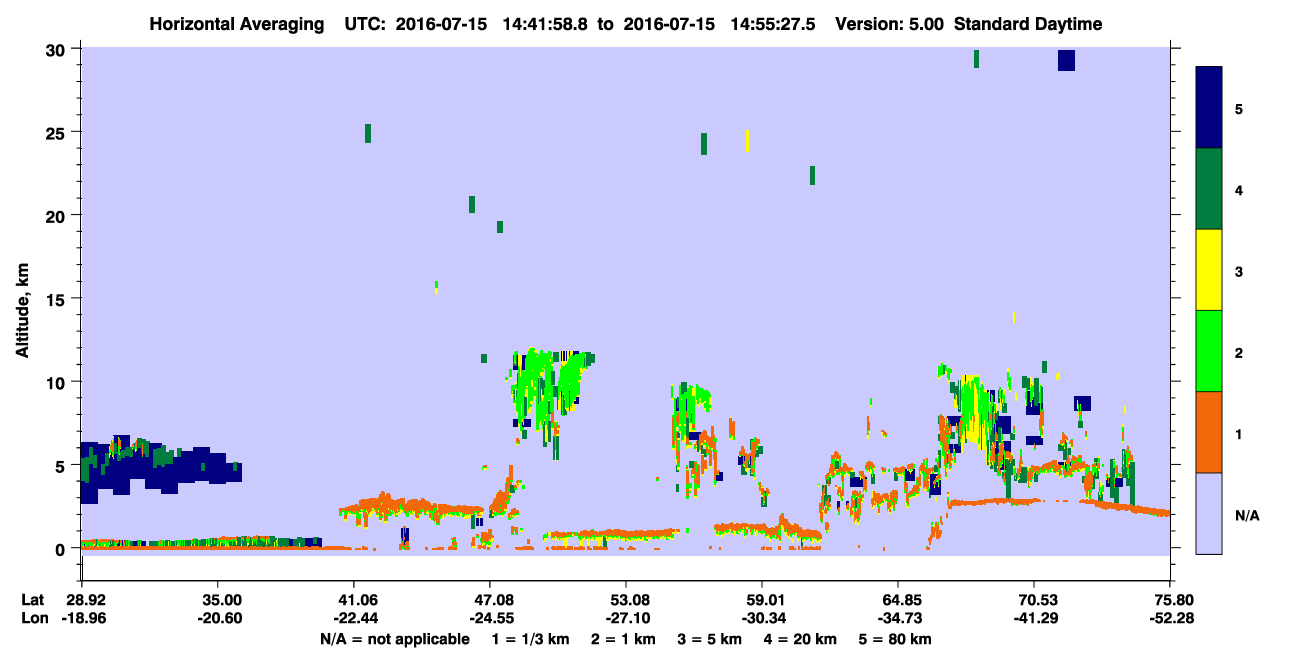1300x667 pixels.
Task: Click the yellow marker near 25 km altitude
Action: pos(747,140)
